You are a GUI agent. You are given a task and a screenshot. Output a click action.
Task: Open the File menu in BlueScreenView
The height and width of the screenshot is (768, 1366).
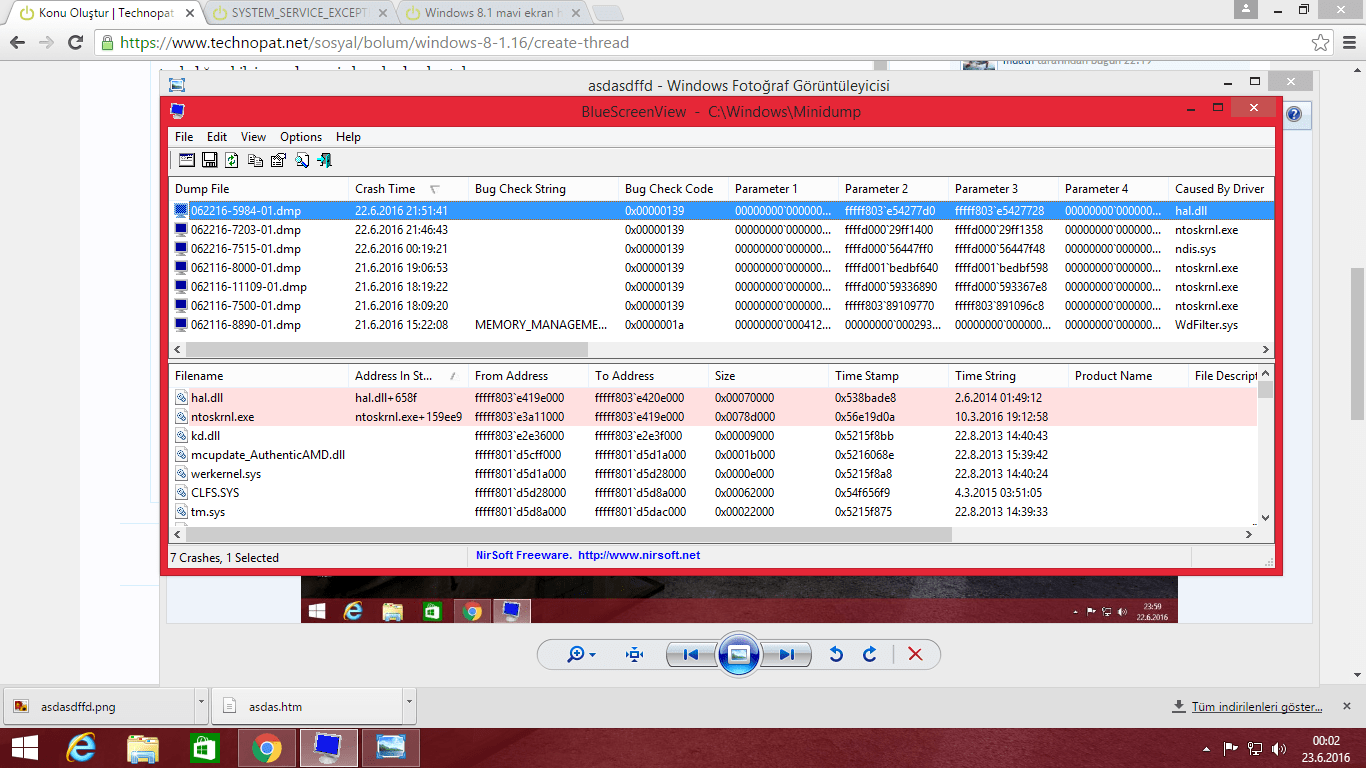pyautogui.click(x=184, y=137)
